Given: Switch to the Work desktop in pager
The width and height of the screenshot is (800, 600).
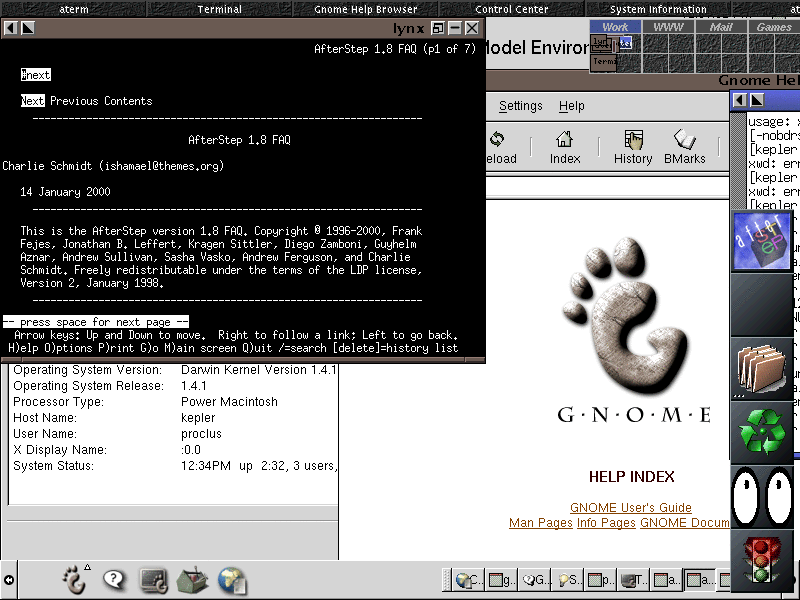Looking at the screenshot, I should tap(615, 27).
